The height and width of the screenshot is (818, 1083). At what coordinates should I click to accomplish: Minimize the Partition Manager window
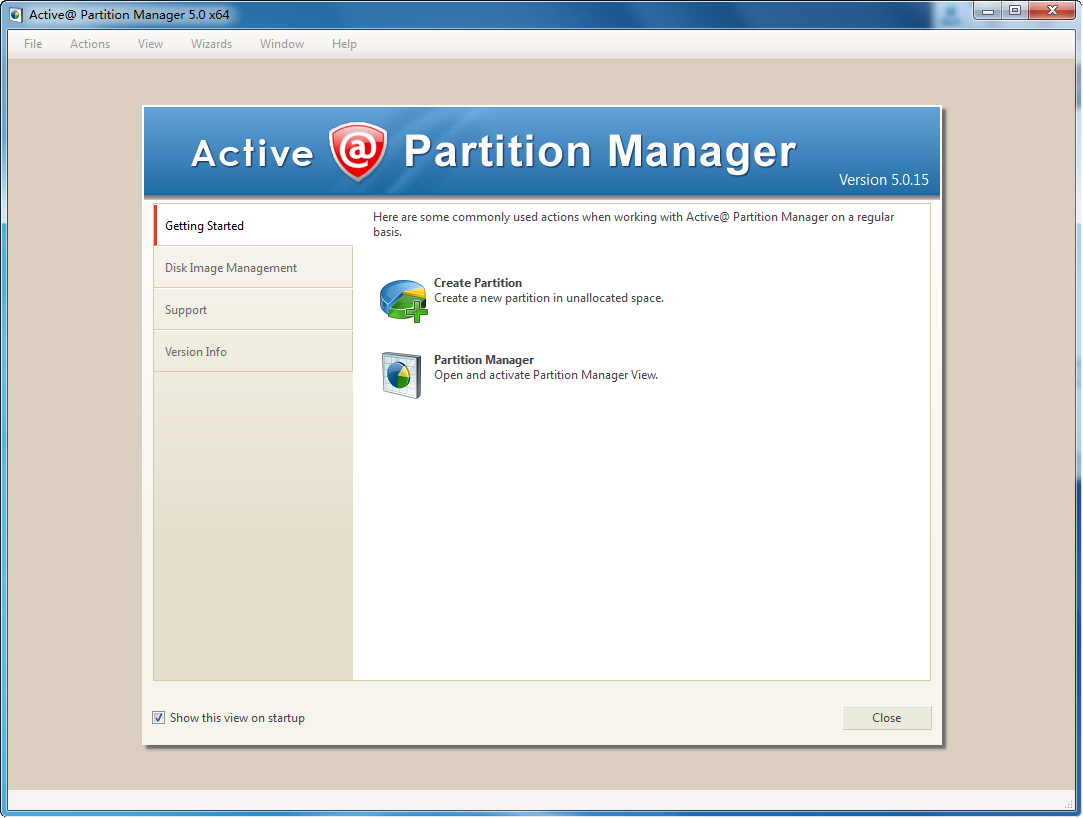[x=988, y=11]
